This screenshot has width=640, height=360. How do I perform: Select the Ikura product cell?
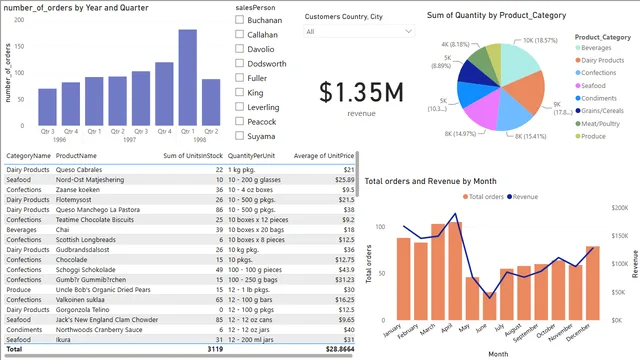coord(63,340)
